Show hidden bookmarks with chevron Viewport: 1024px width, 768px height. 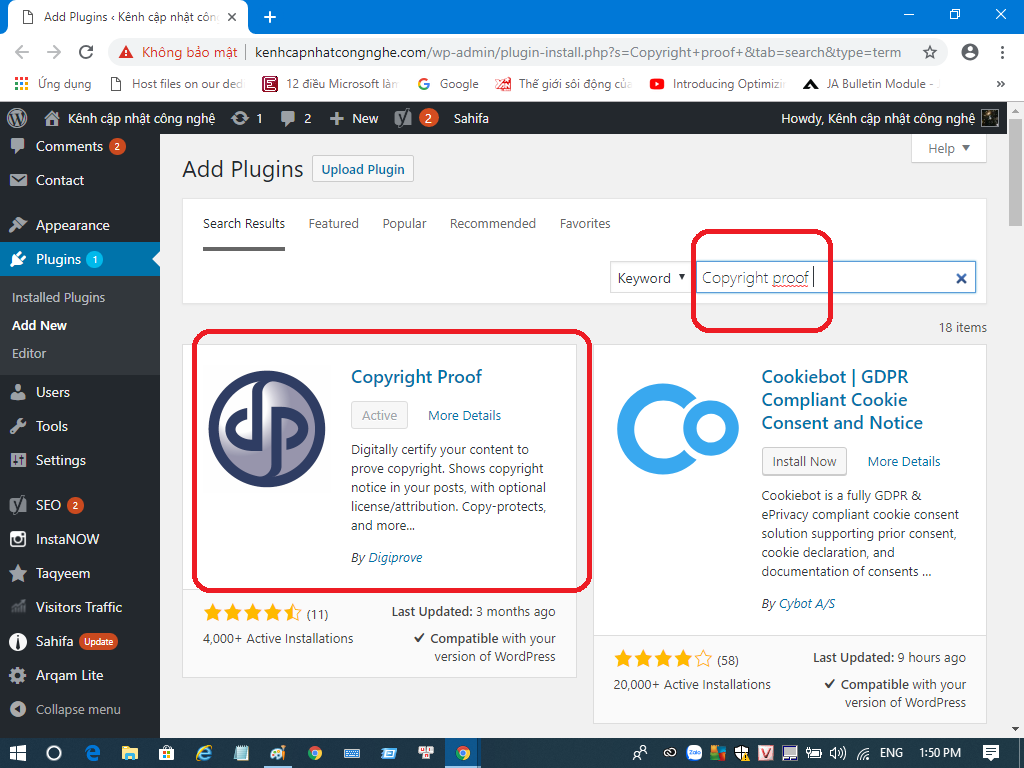[1000, 84]
